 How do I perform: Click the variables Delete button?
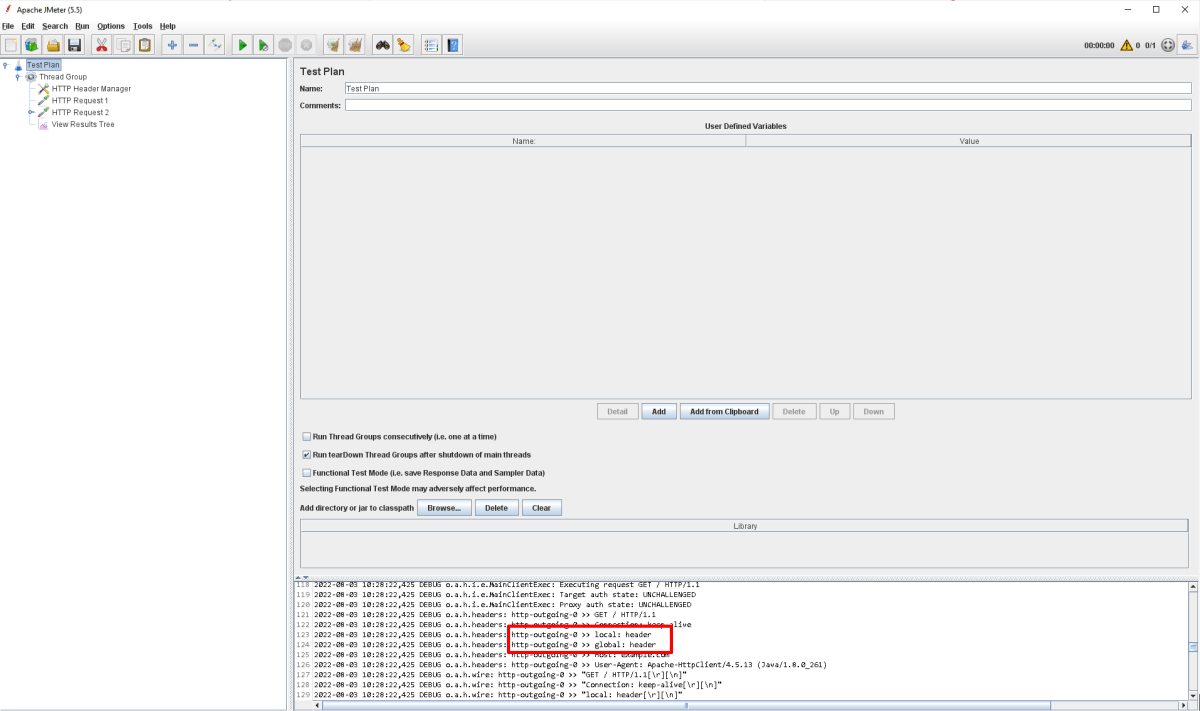pos(794,411)
